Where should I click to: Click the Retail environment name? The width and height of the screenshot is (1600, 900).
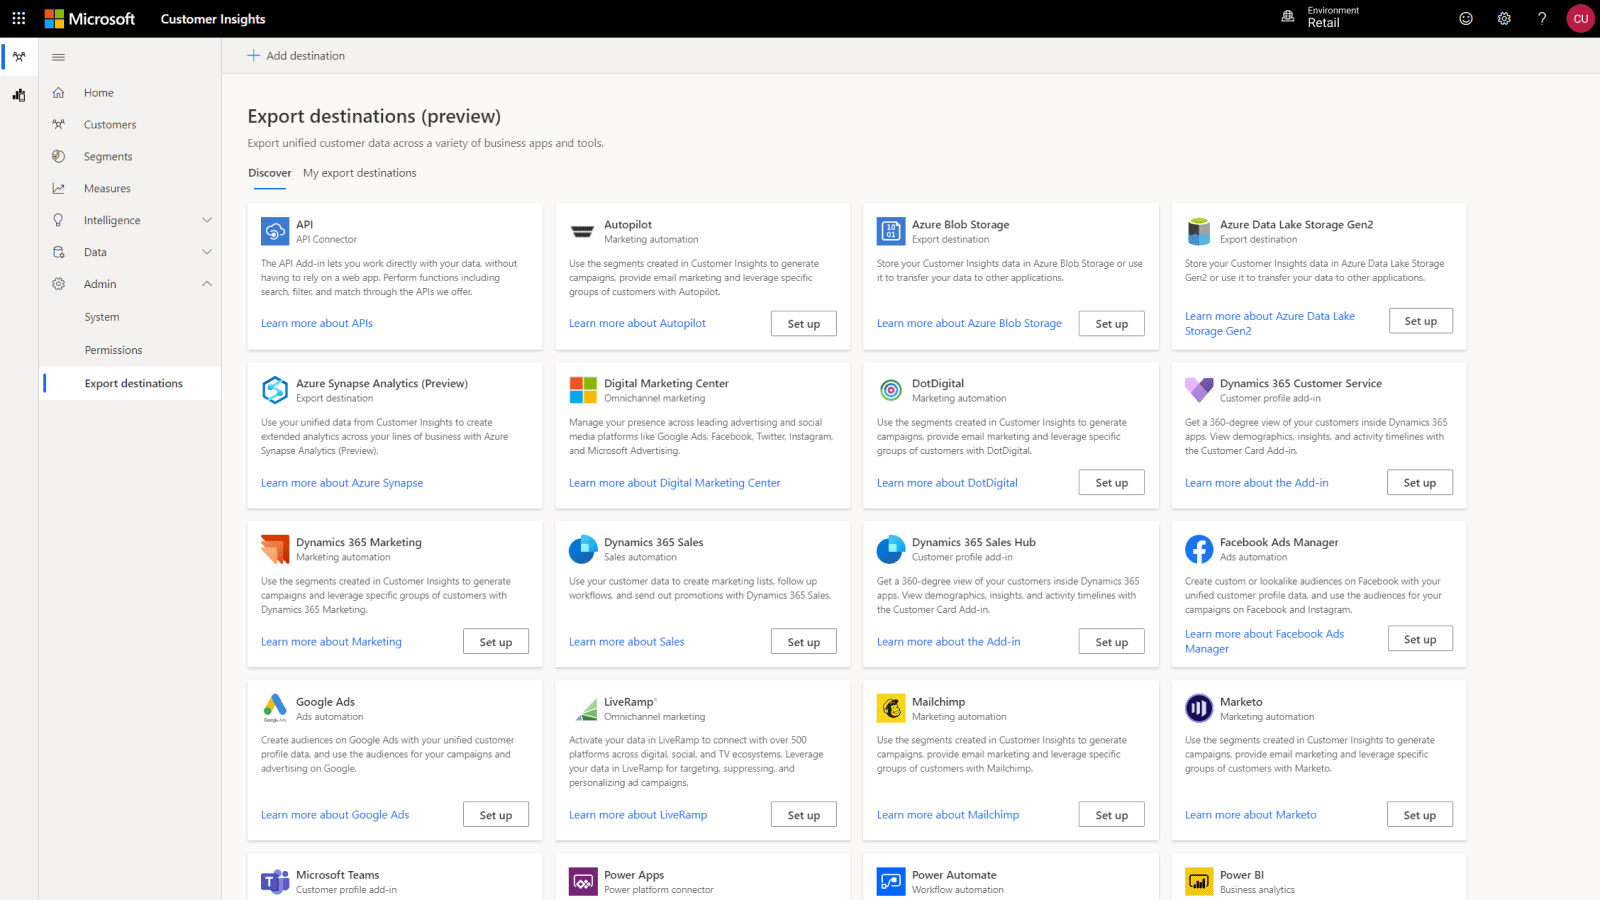pyautogui.click(x=1323, y=23)
